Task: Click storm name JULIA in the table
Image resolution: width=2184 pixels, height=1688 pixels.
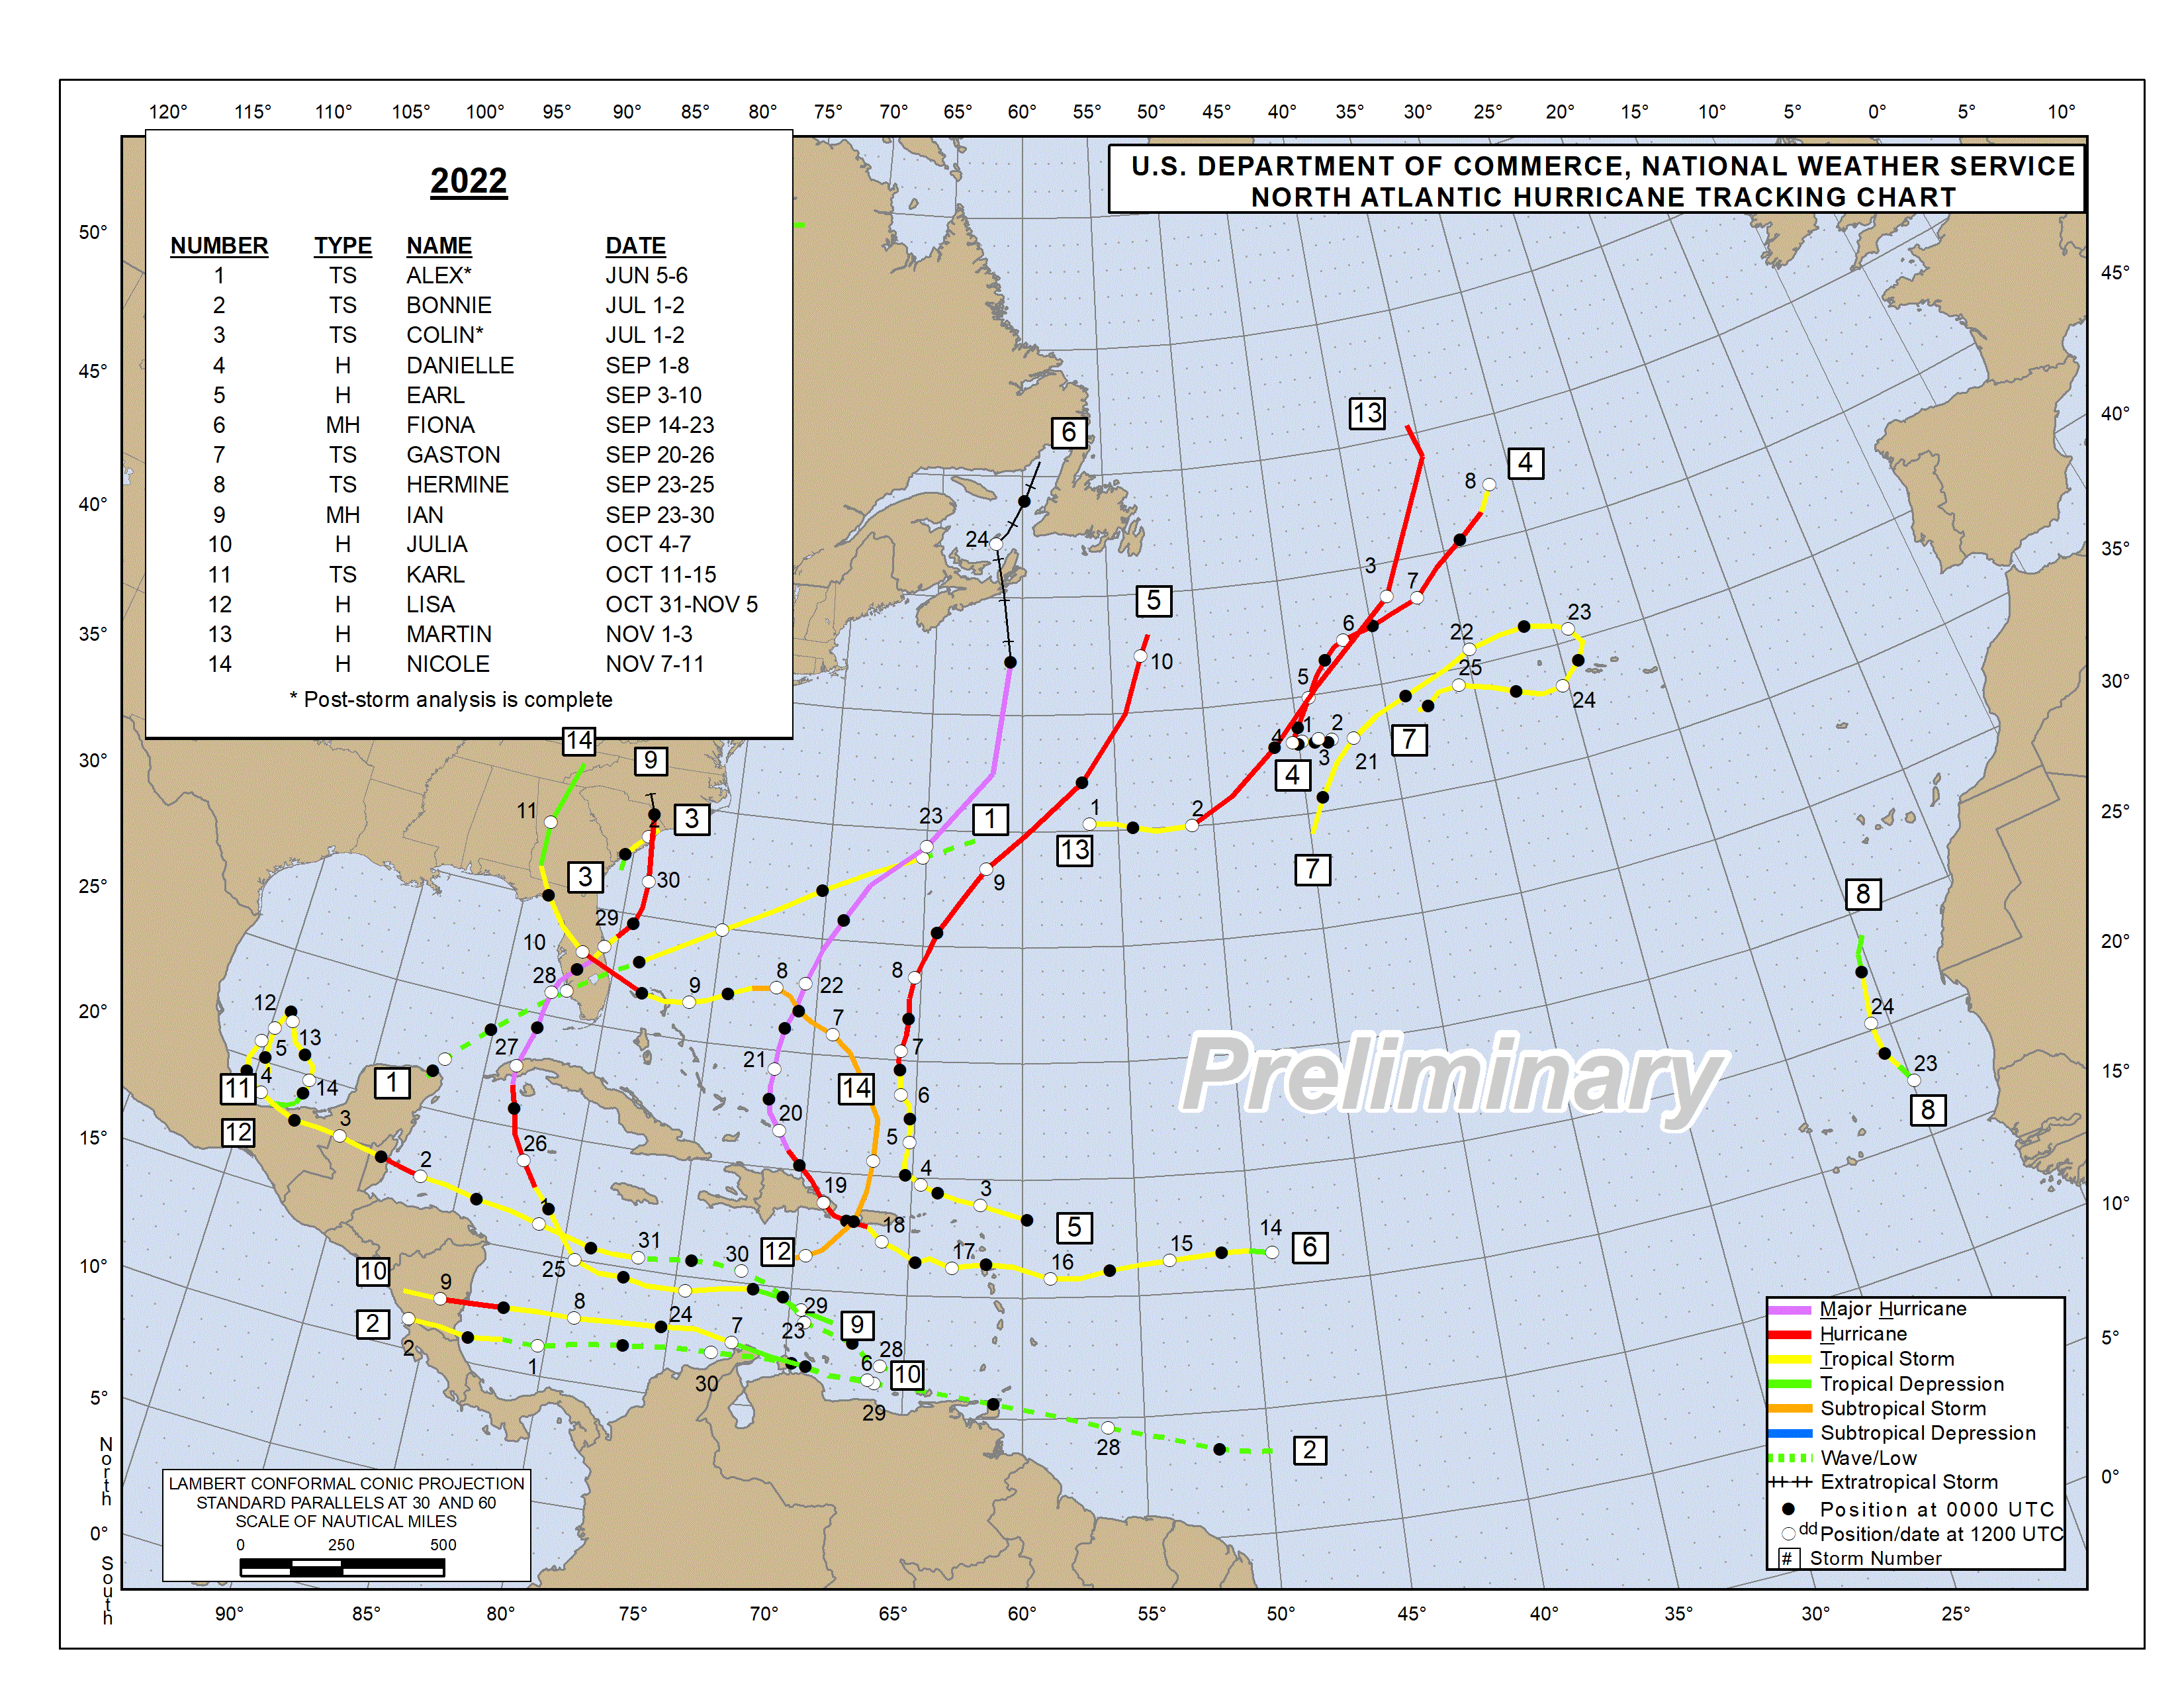Action: click(437, 545)
